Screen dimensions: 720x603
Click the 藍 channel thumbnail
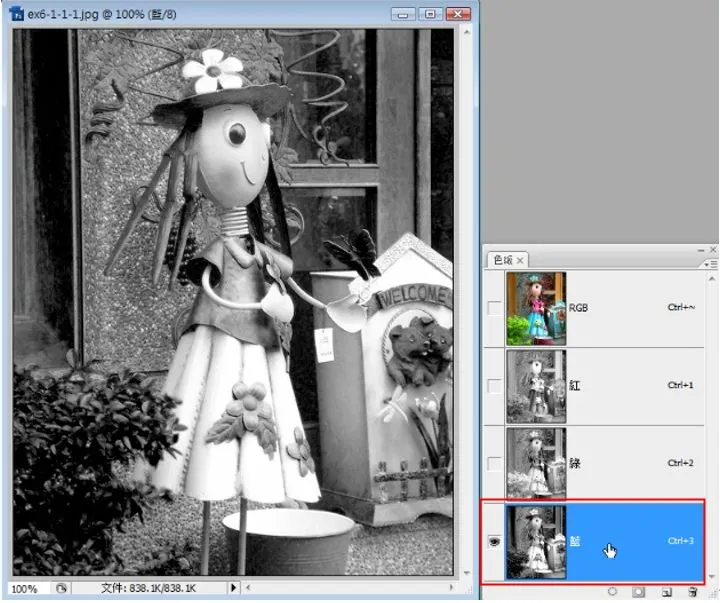click(536, 542)
